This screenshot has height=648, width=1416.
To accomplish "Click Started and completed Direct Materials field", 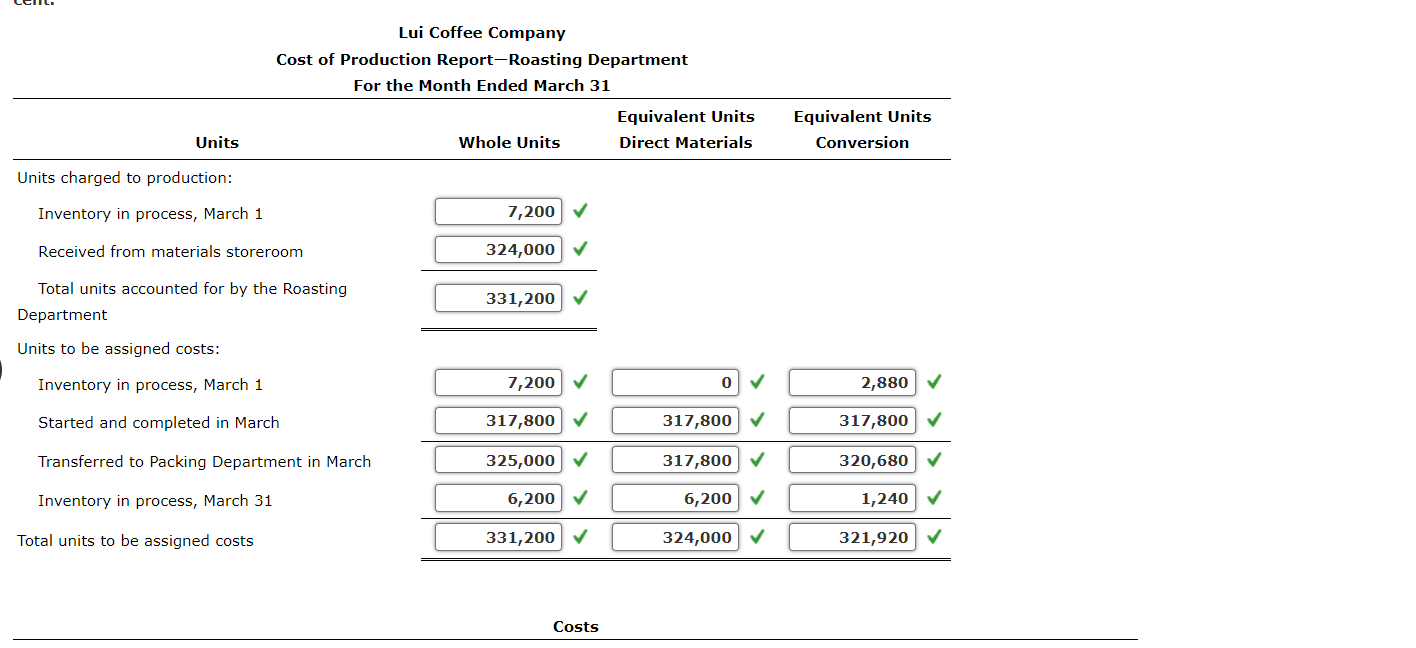I will [675, 420].
